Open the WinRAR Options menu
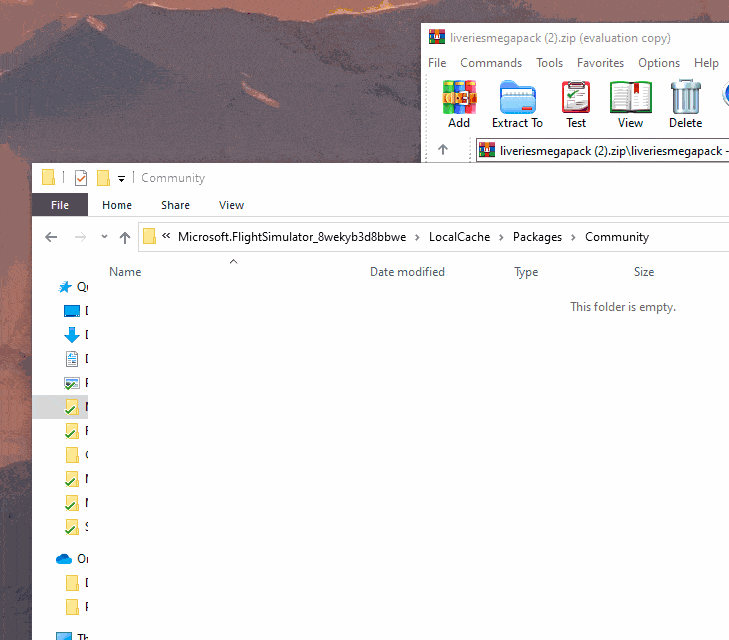This screenshot has height=640, width=729. point(659,63)
